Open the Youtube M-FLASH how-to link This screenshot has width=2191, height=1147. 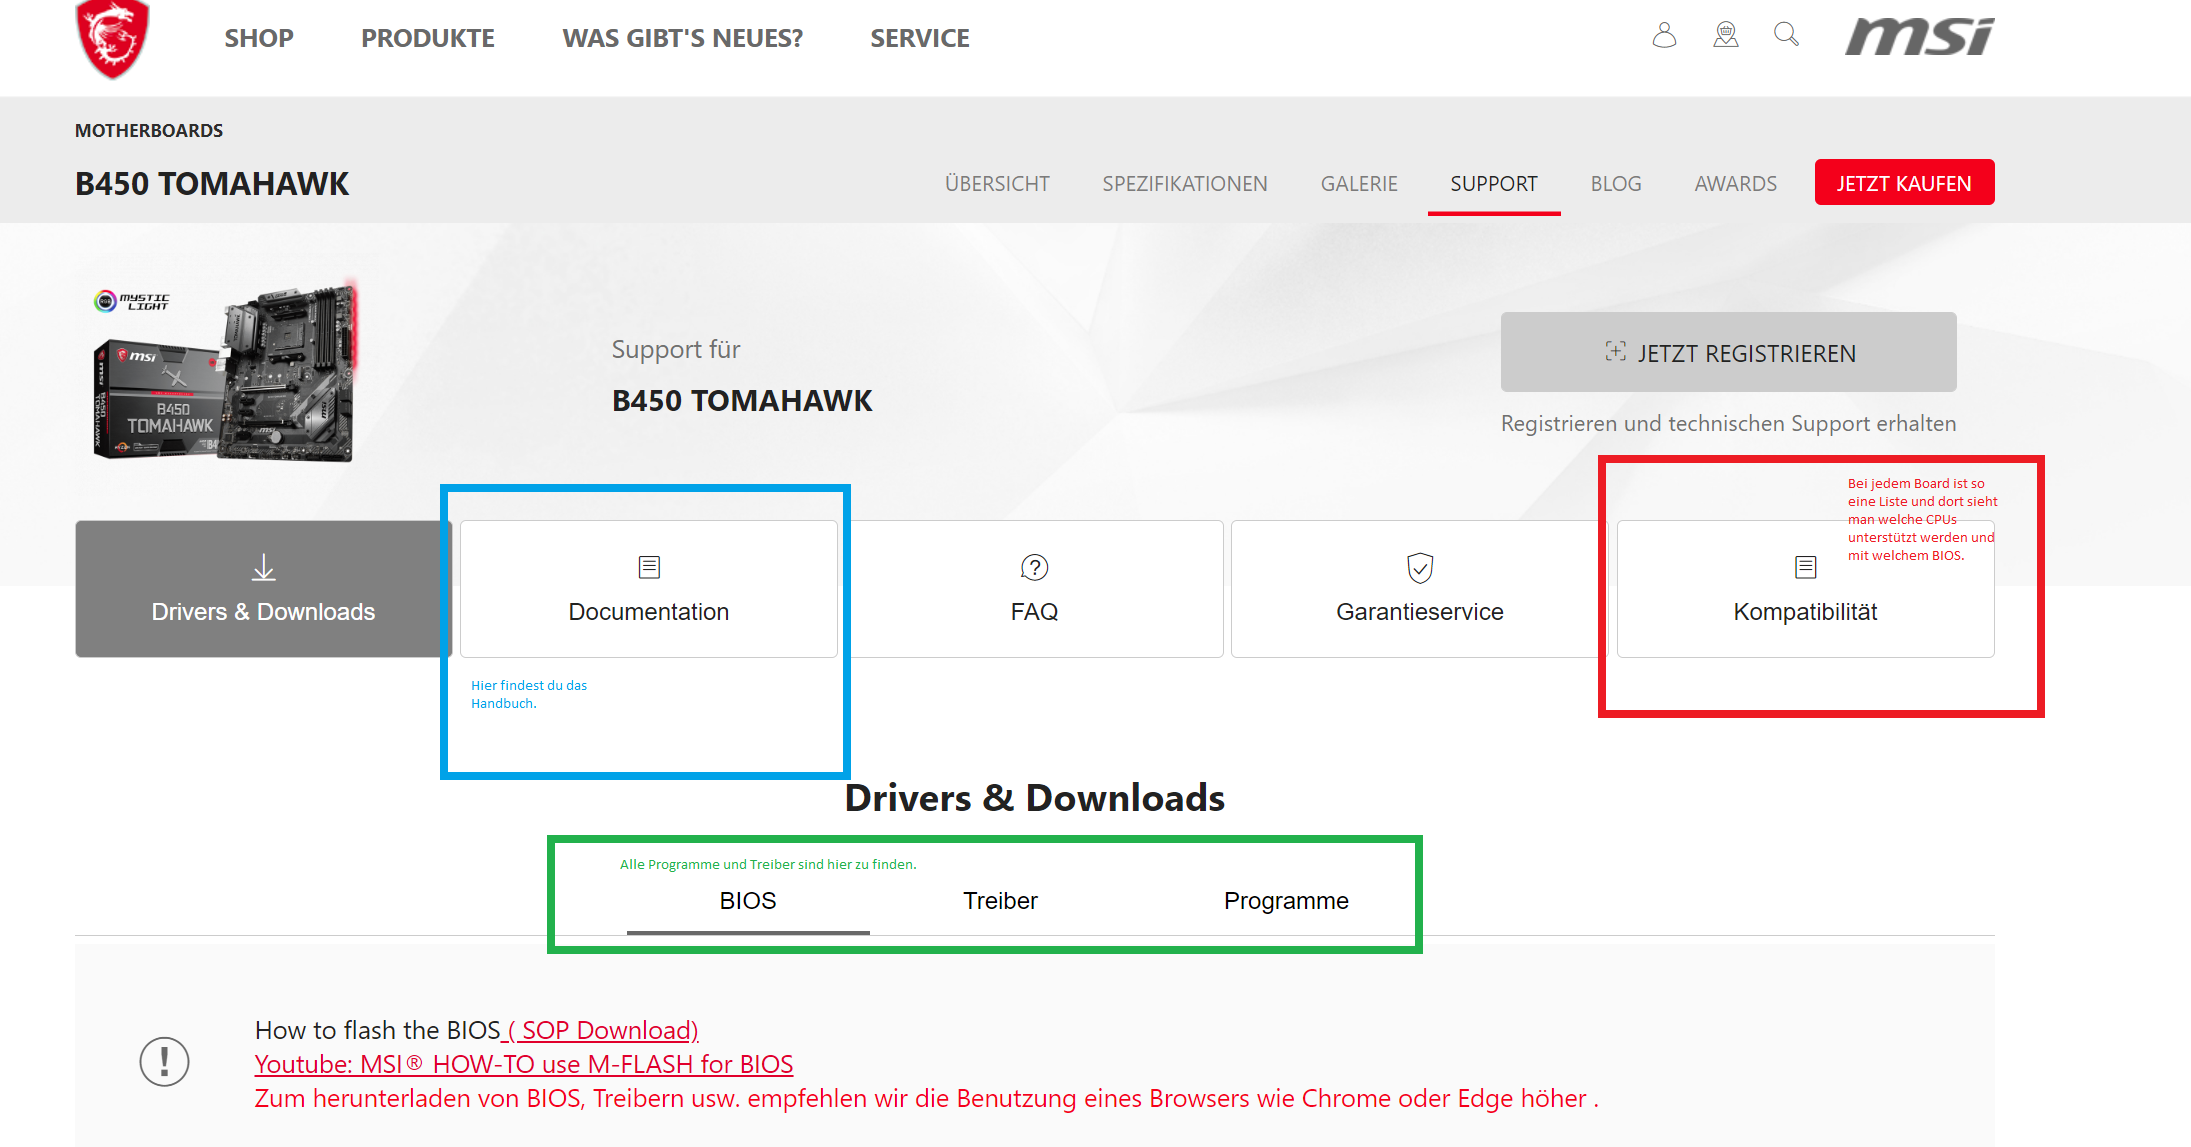click(x=524, y=1064)
